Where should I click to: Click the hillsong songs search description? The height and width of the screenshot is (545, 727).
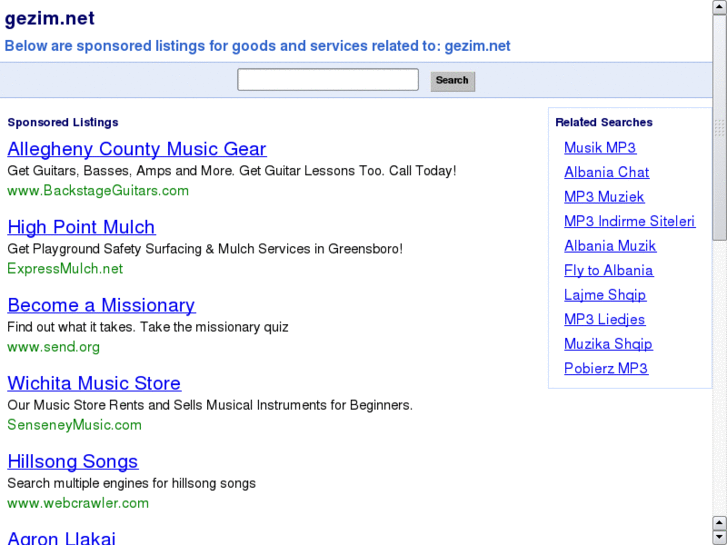coord(132,483)
